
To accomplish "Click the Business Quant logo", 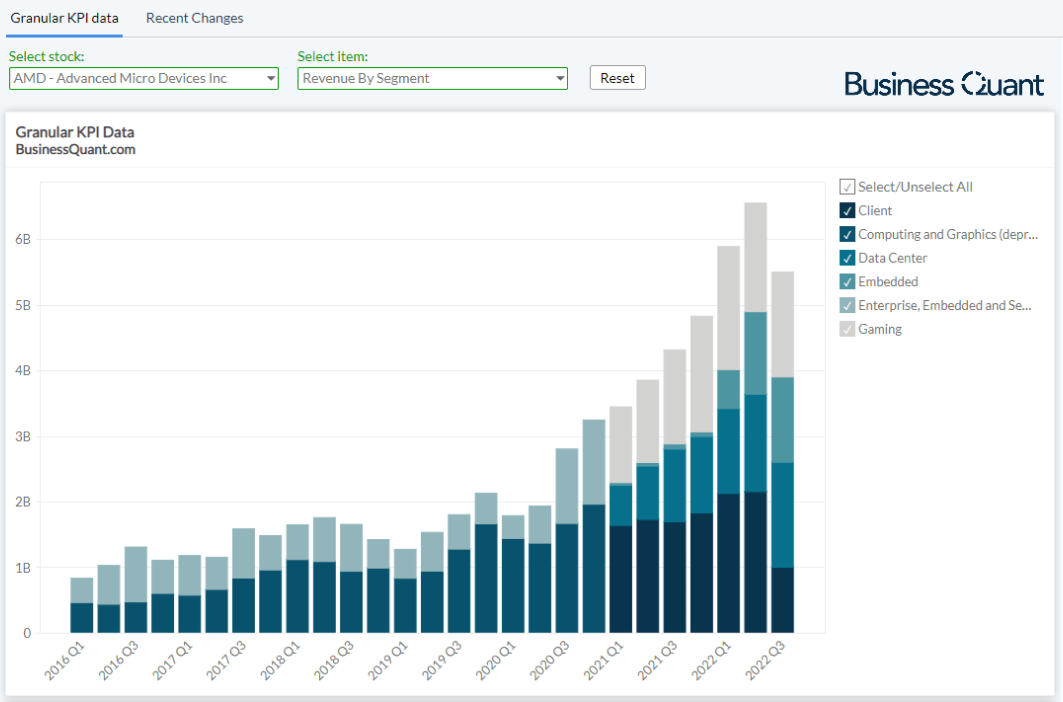I will point(944,84).
